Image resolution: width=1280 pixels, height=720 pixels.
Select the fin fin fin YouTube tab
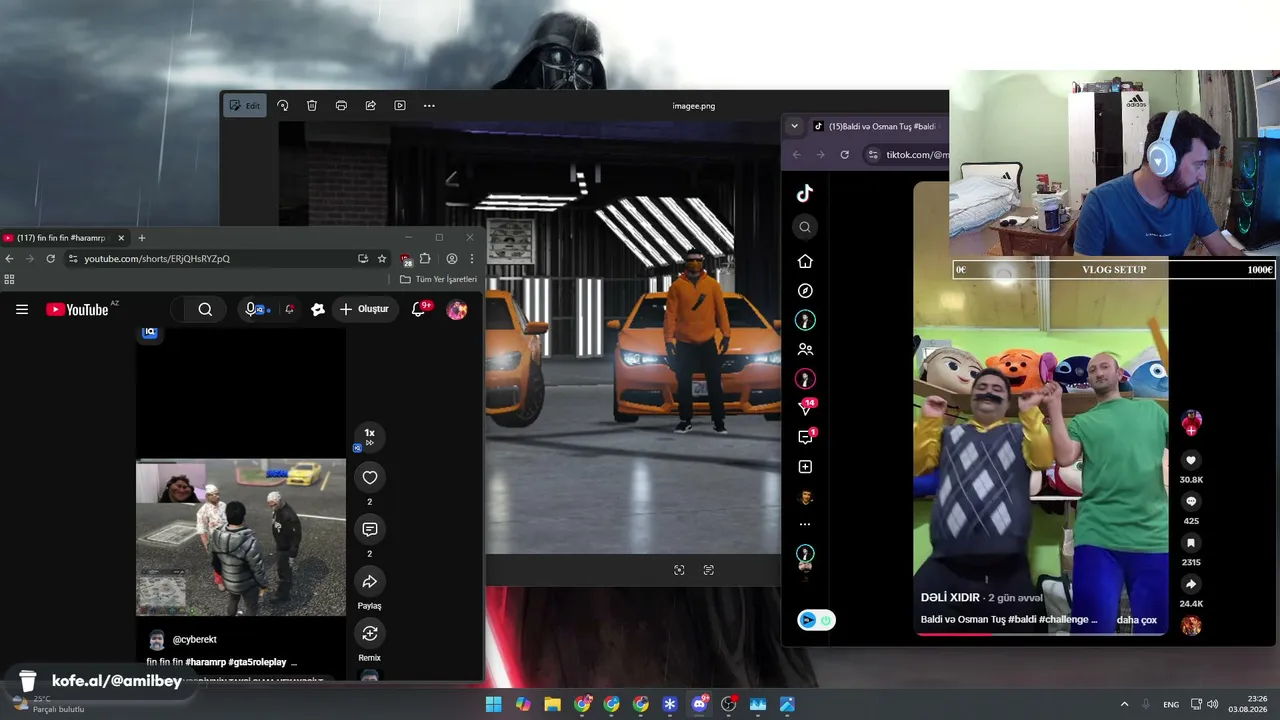(64, 238)
